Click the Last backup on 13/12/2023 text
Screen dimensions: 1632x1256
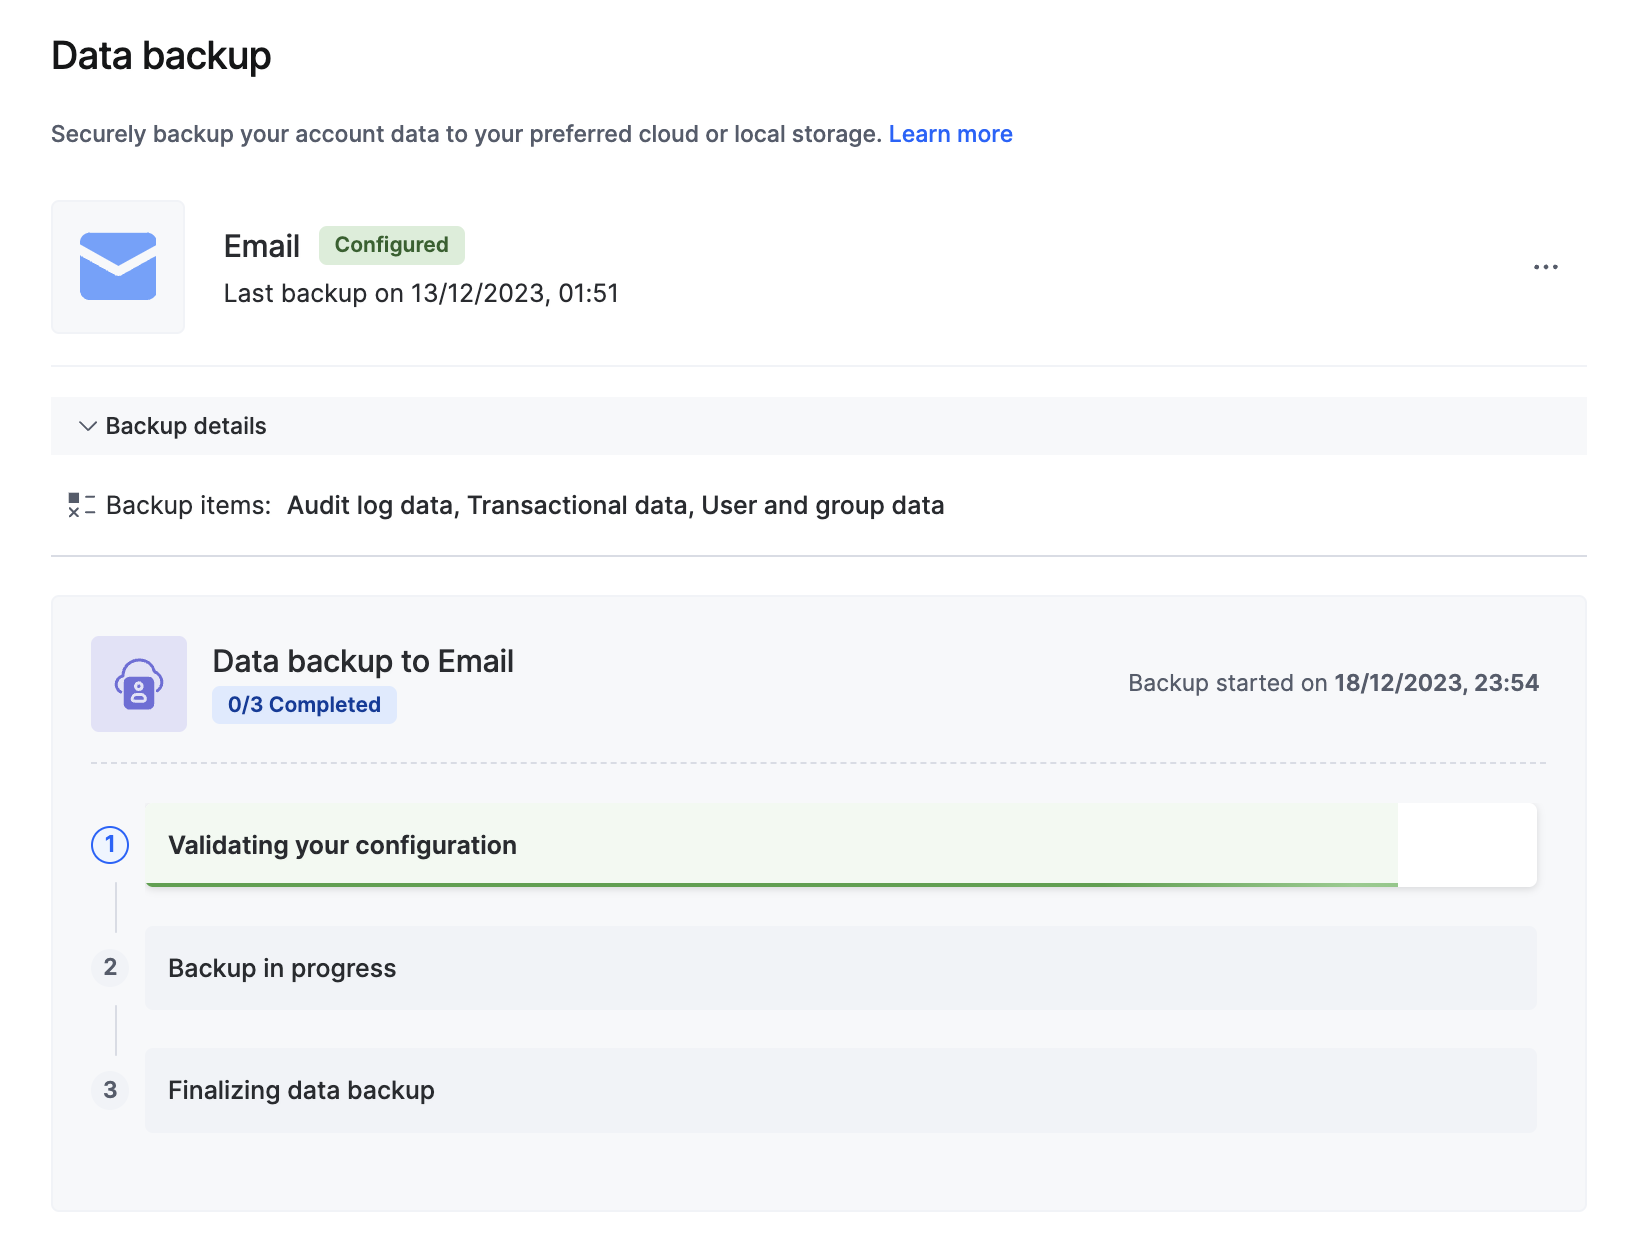coord(421,293)
